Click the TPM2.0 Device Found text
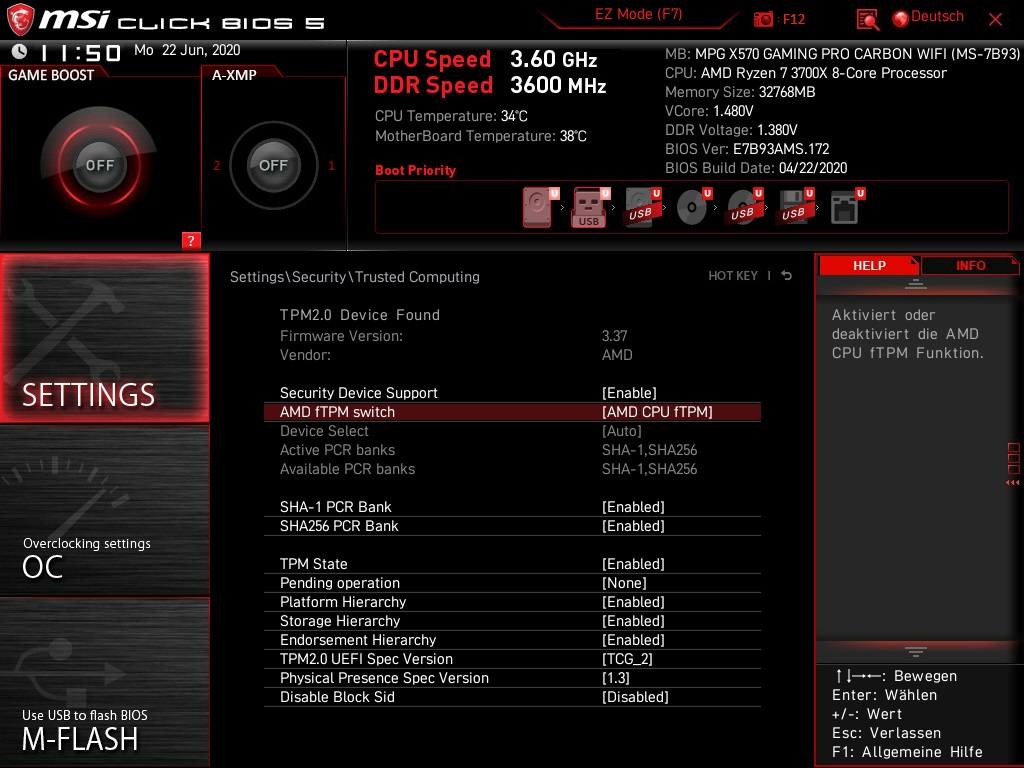The height and width of the screenshot is (768, 1024). pos(360,315)
